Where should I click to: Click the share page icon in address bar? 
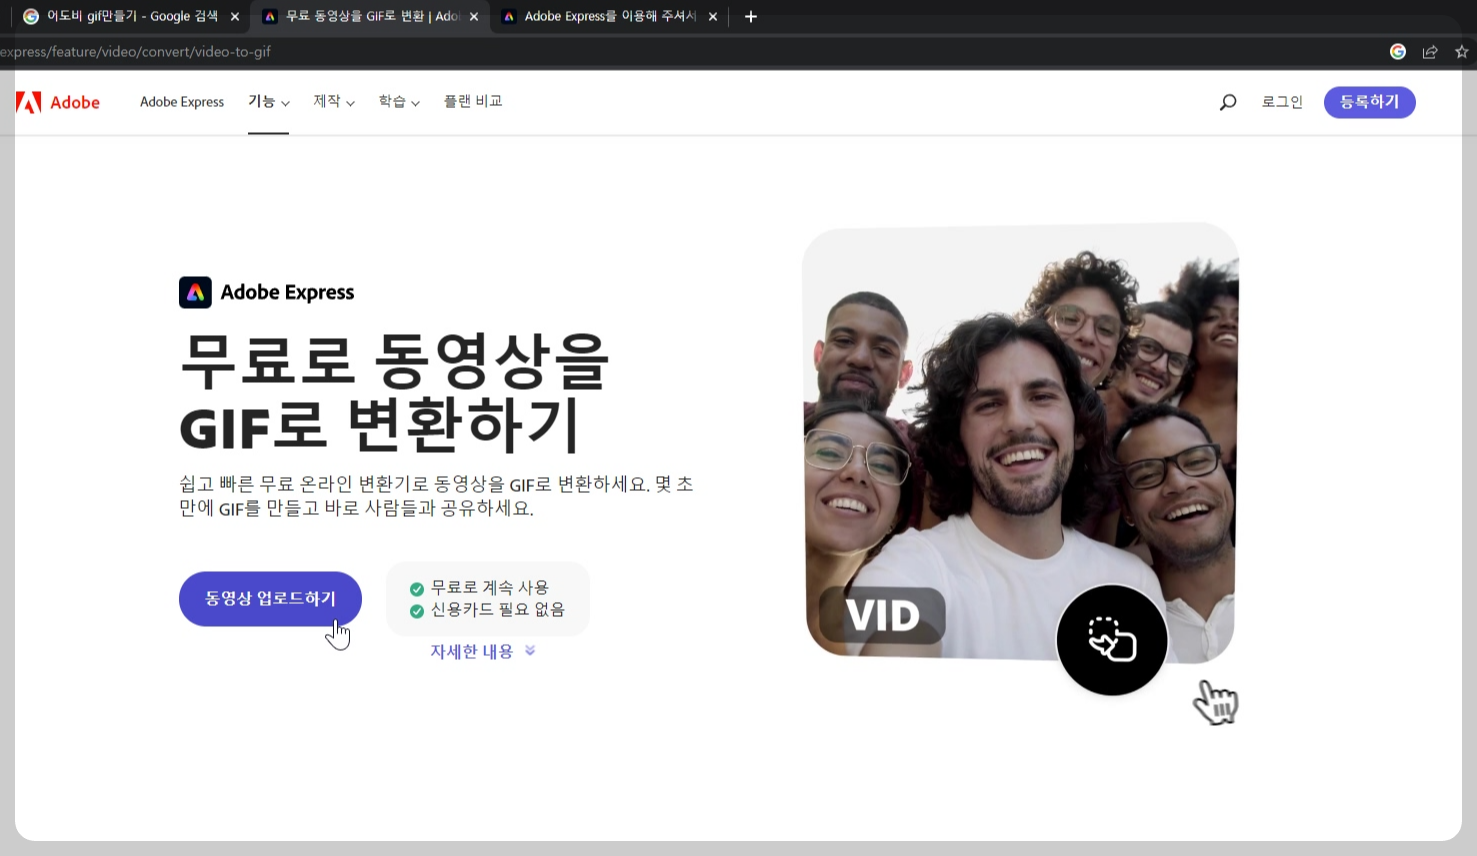(1430, 52)
